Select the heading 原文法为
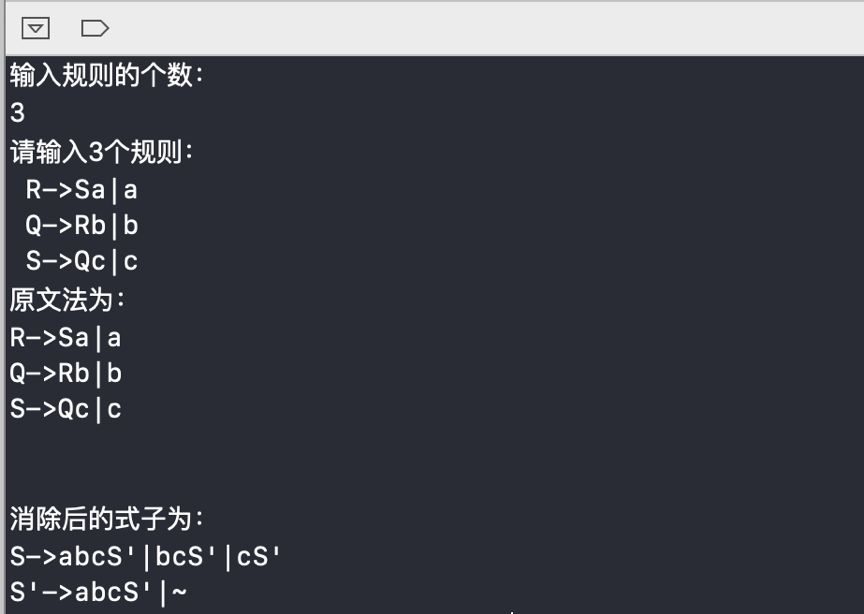Image resolution: width=864 pixels, height=614 pixels. (x=67, y=300)
